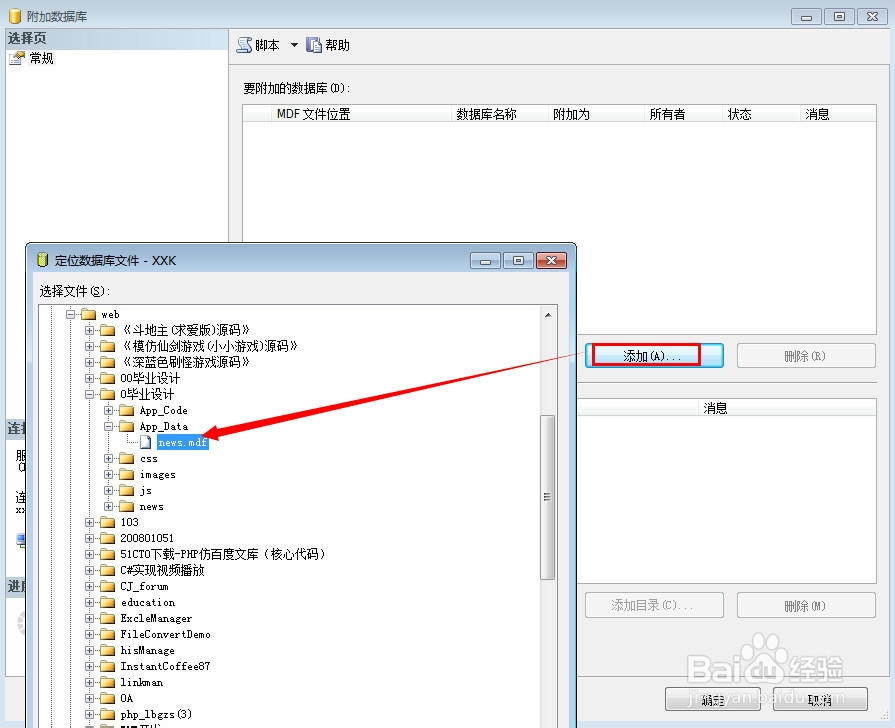Click the file tree scrollbar thumb

[x=547, y=497]
